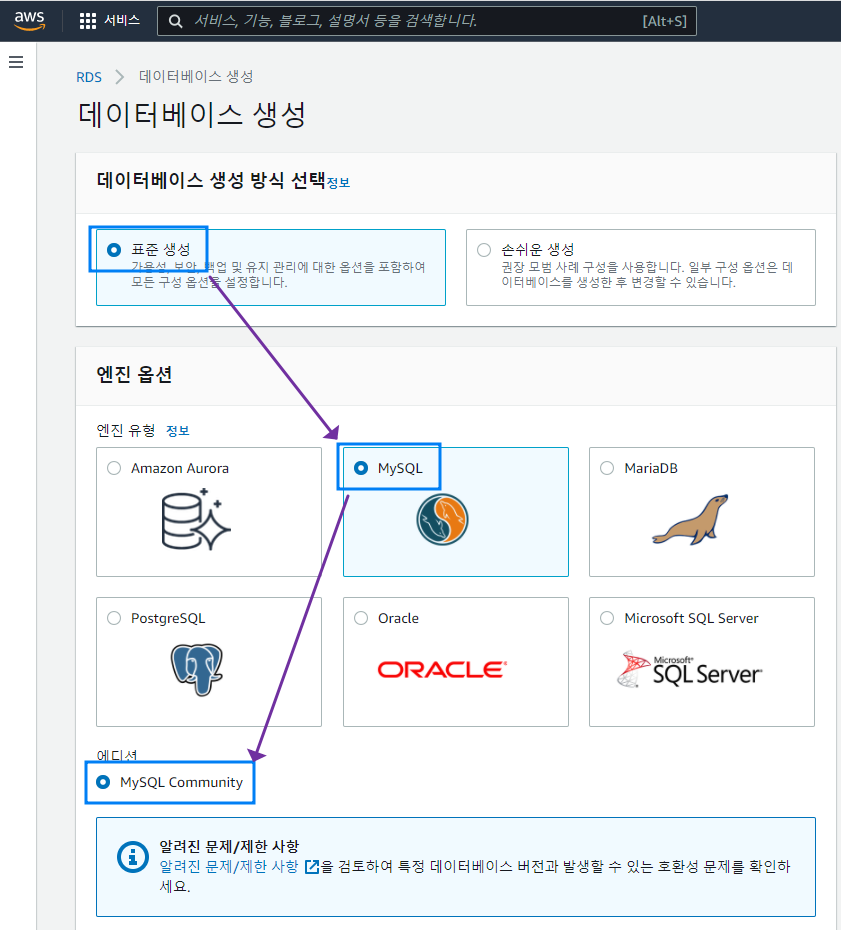841x930 pixels.
Task: Choose the Oracle engine radio button
Action: tap(361, 618)
